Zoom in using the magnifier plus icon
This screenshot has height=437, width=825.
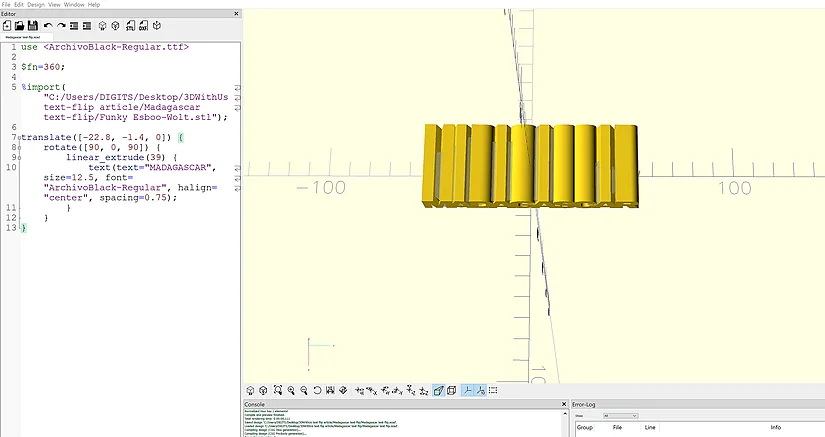(291, 390)
